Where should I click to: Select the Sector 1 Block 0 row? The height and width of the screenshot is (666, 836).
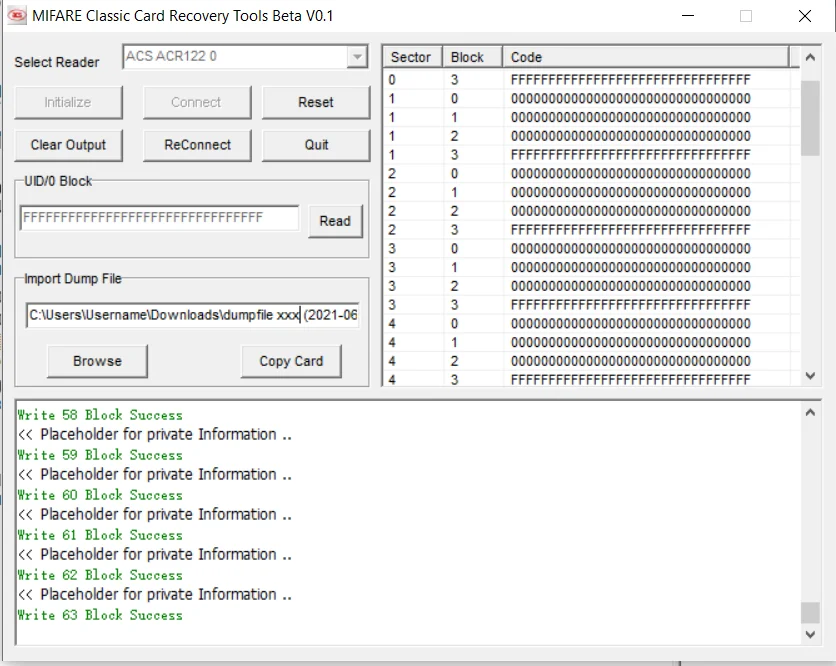[x=592, y=99]
